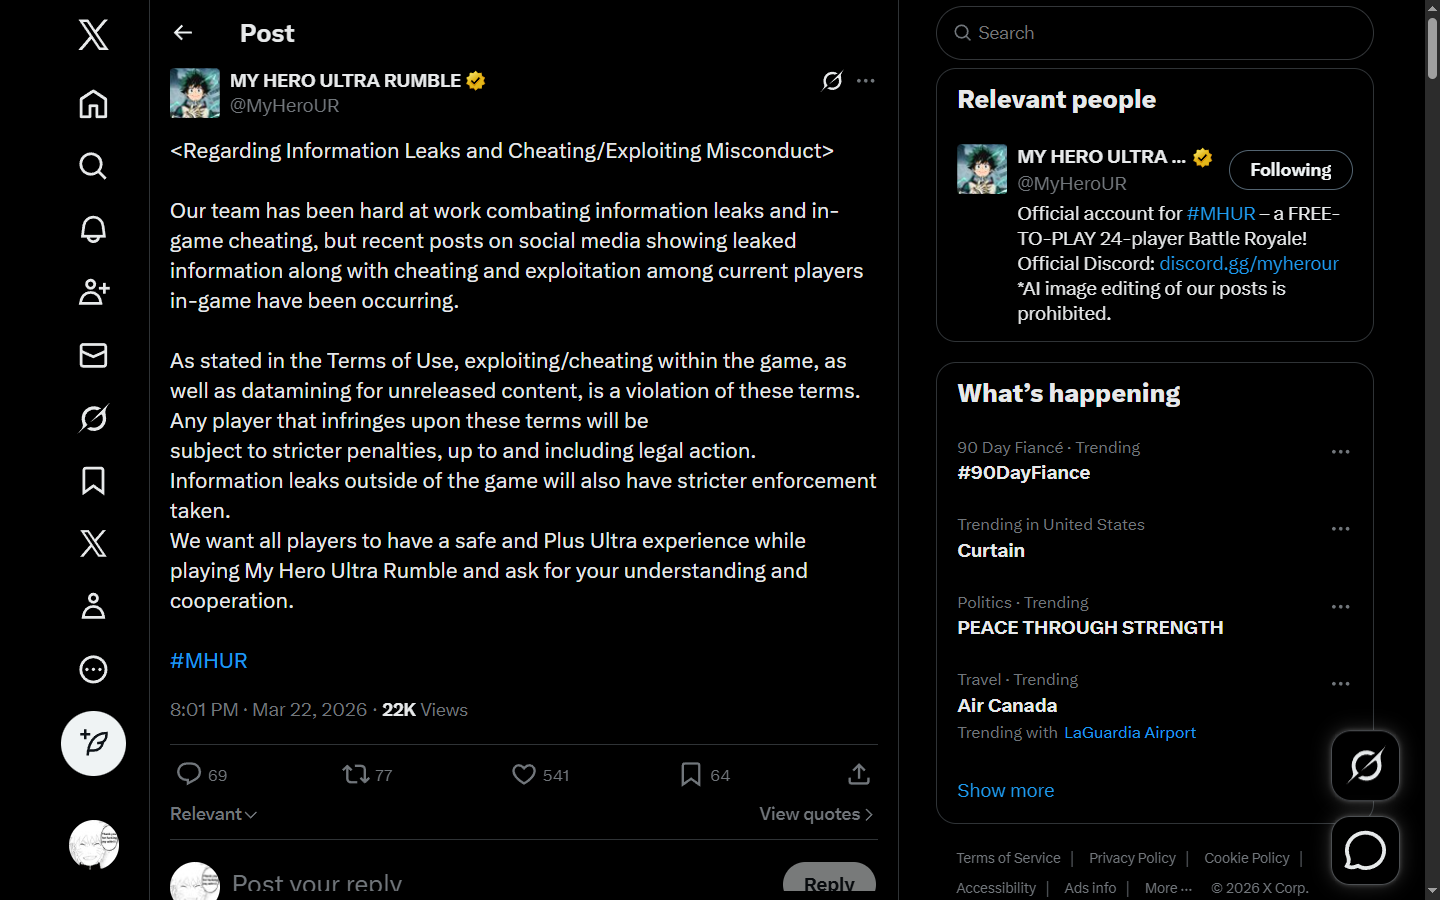Screen dimensions: 1440x900
Task: Open the floating chat messages button
Action: pos(1365,851)
